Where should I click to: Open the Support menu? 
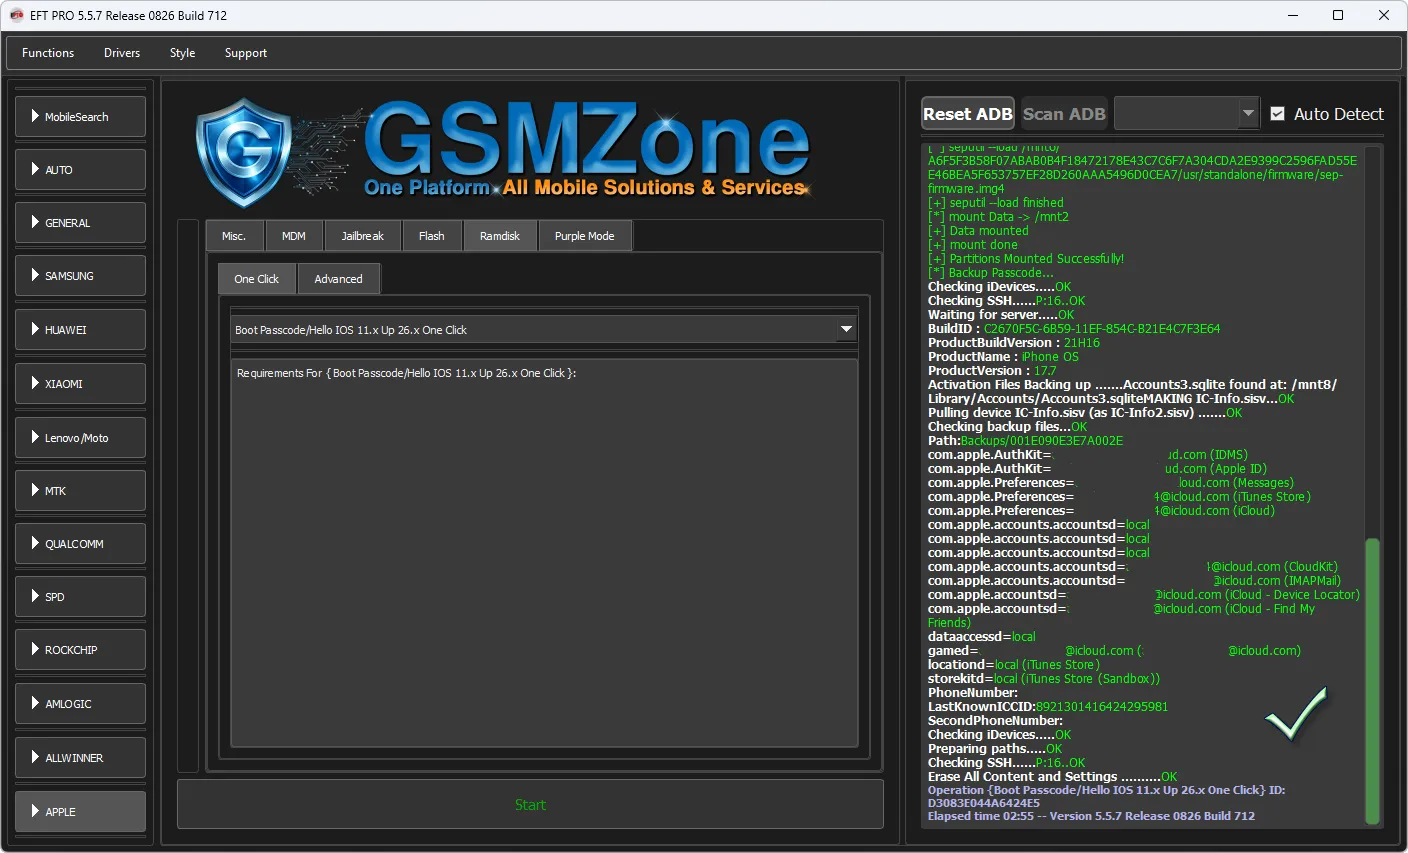tap(246, 53)
